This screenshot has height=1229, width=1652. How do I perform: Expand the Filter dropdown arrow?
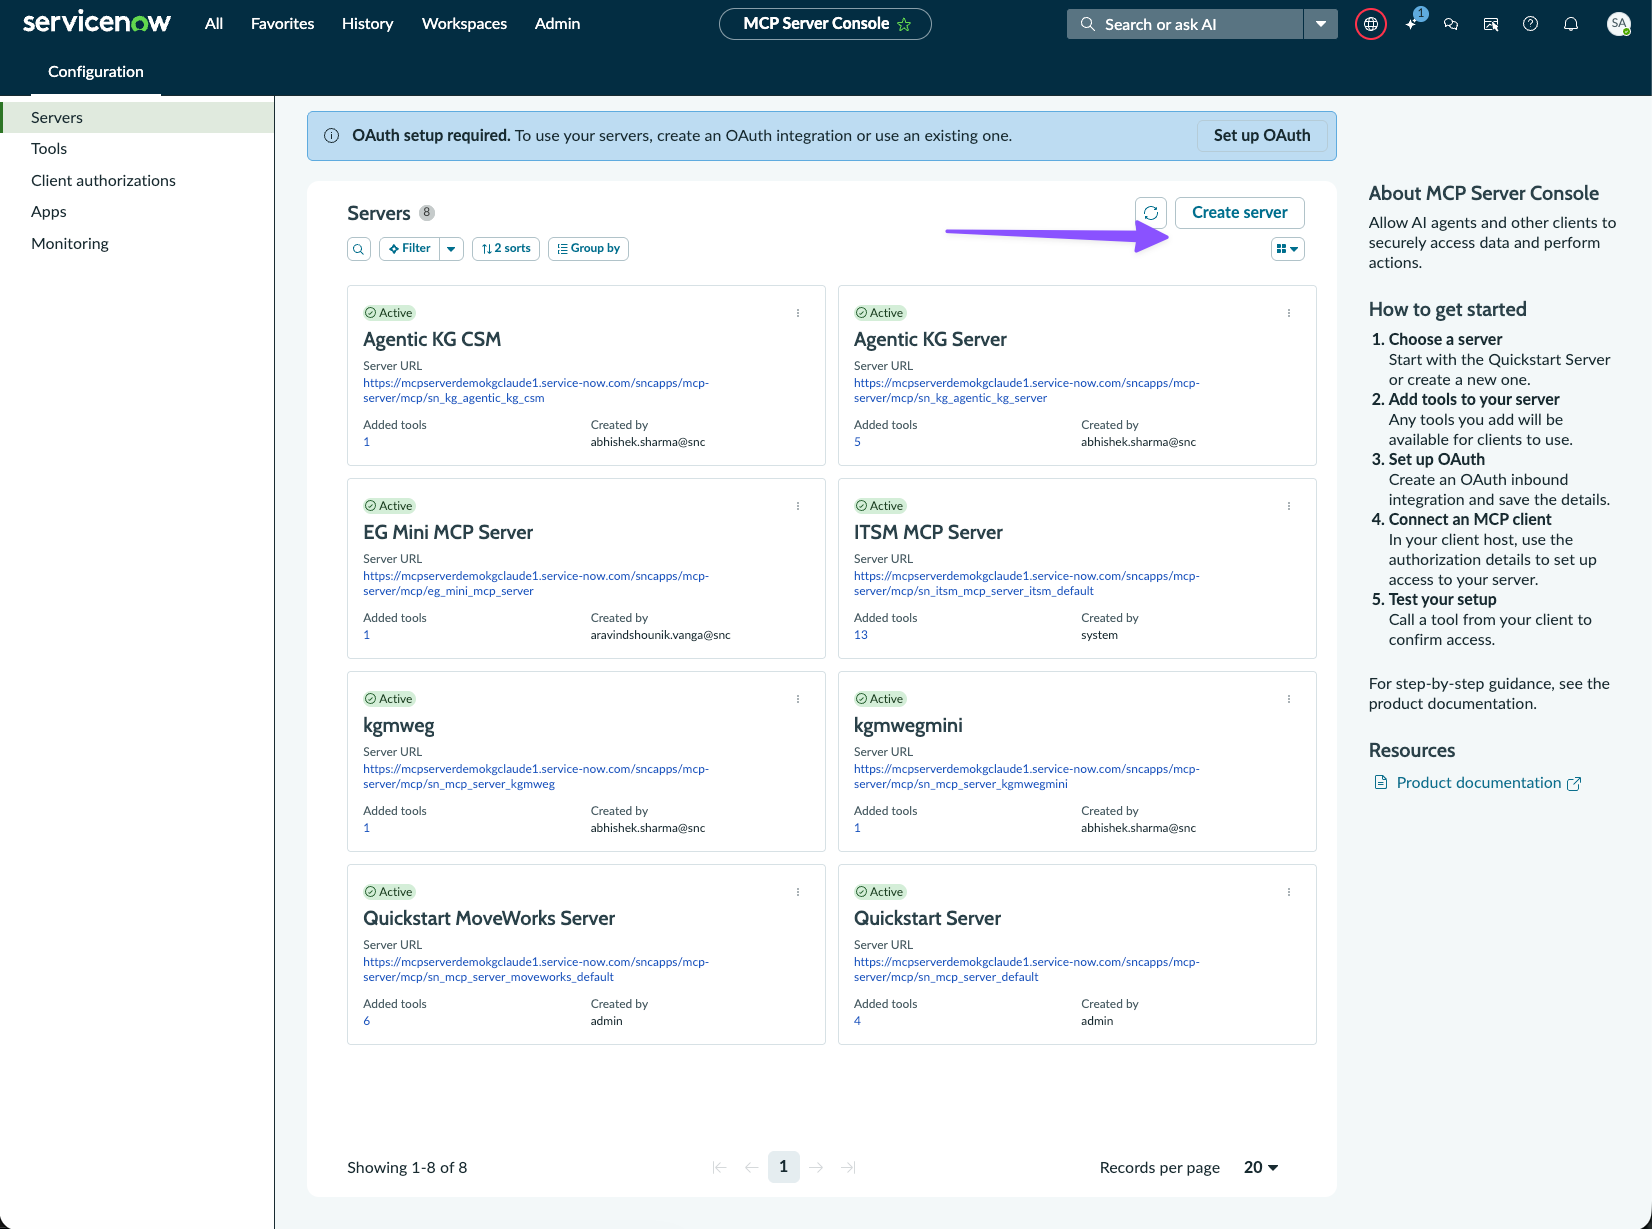(x=451, y=249)
